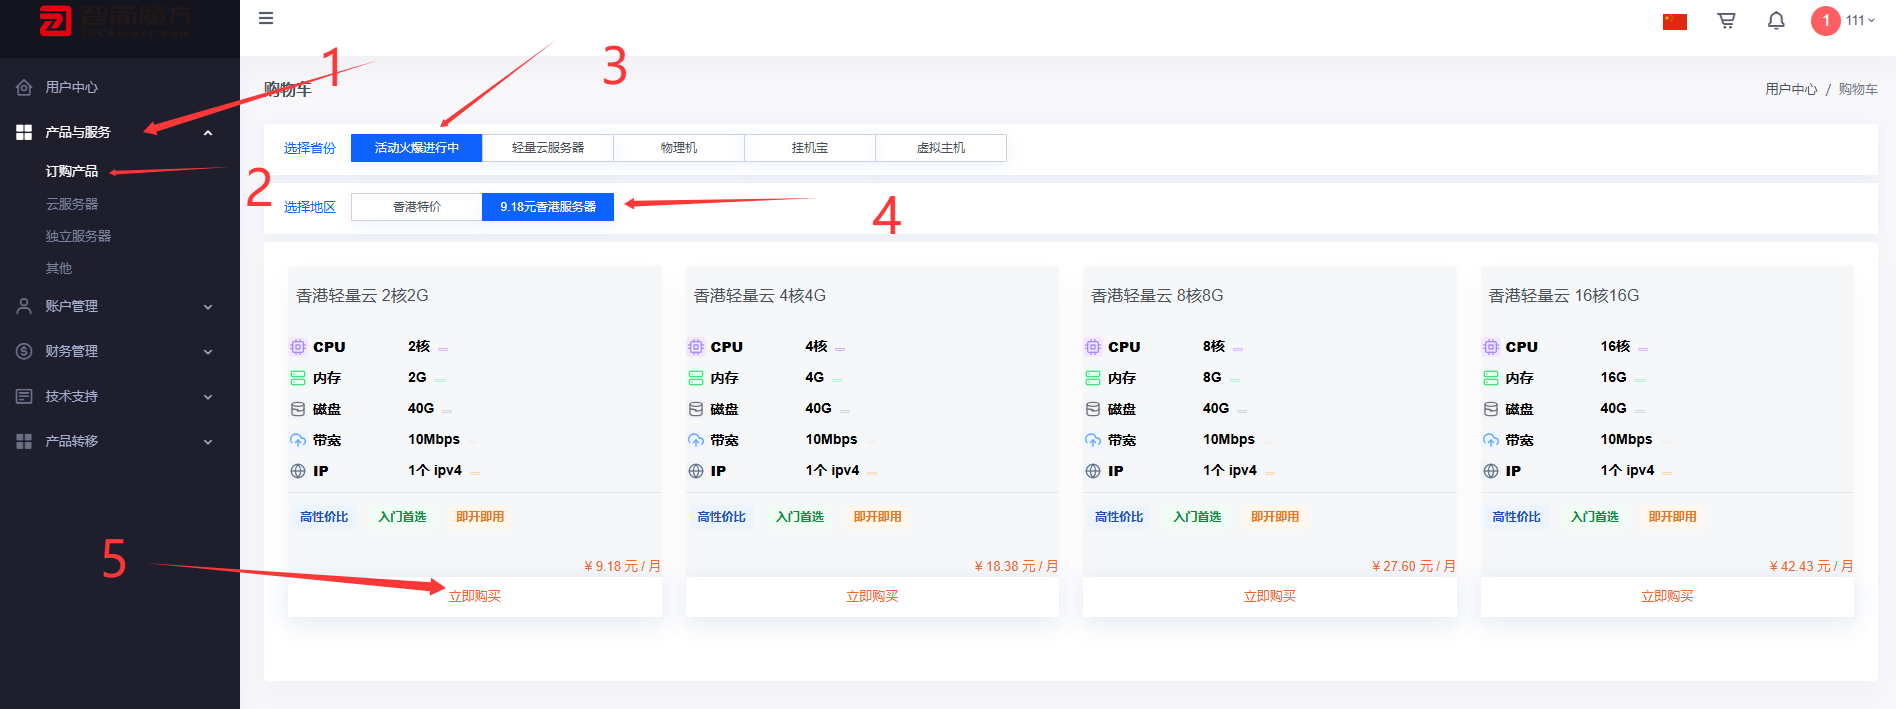Screen dimensions: 1896x709
Task: Click the red user avatar icon
Action: (x=1825, y=20)
